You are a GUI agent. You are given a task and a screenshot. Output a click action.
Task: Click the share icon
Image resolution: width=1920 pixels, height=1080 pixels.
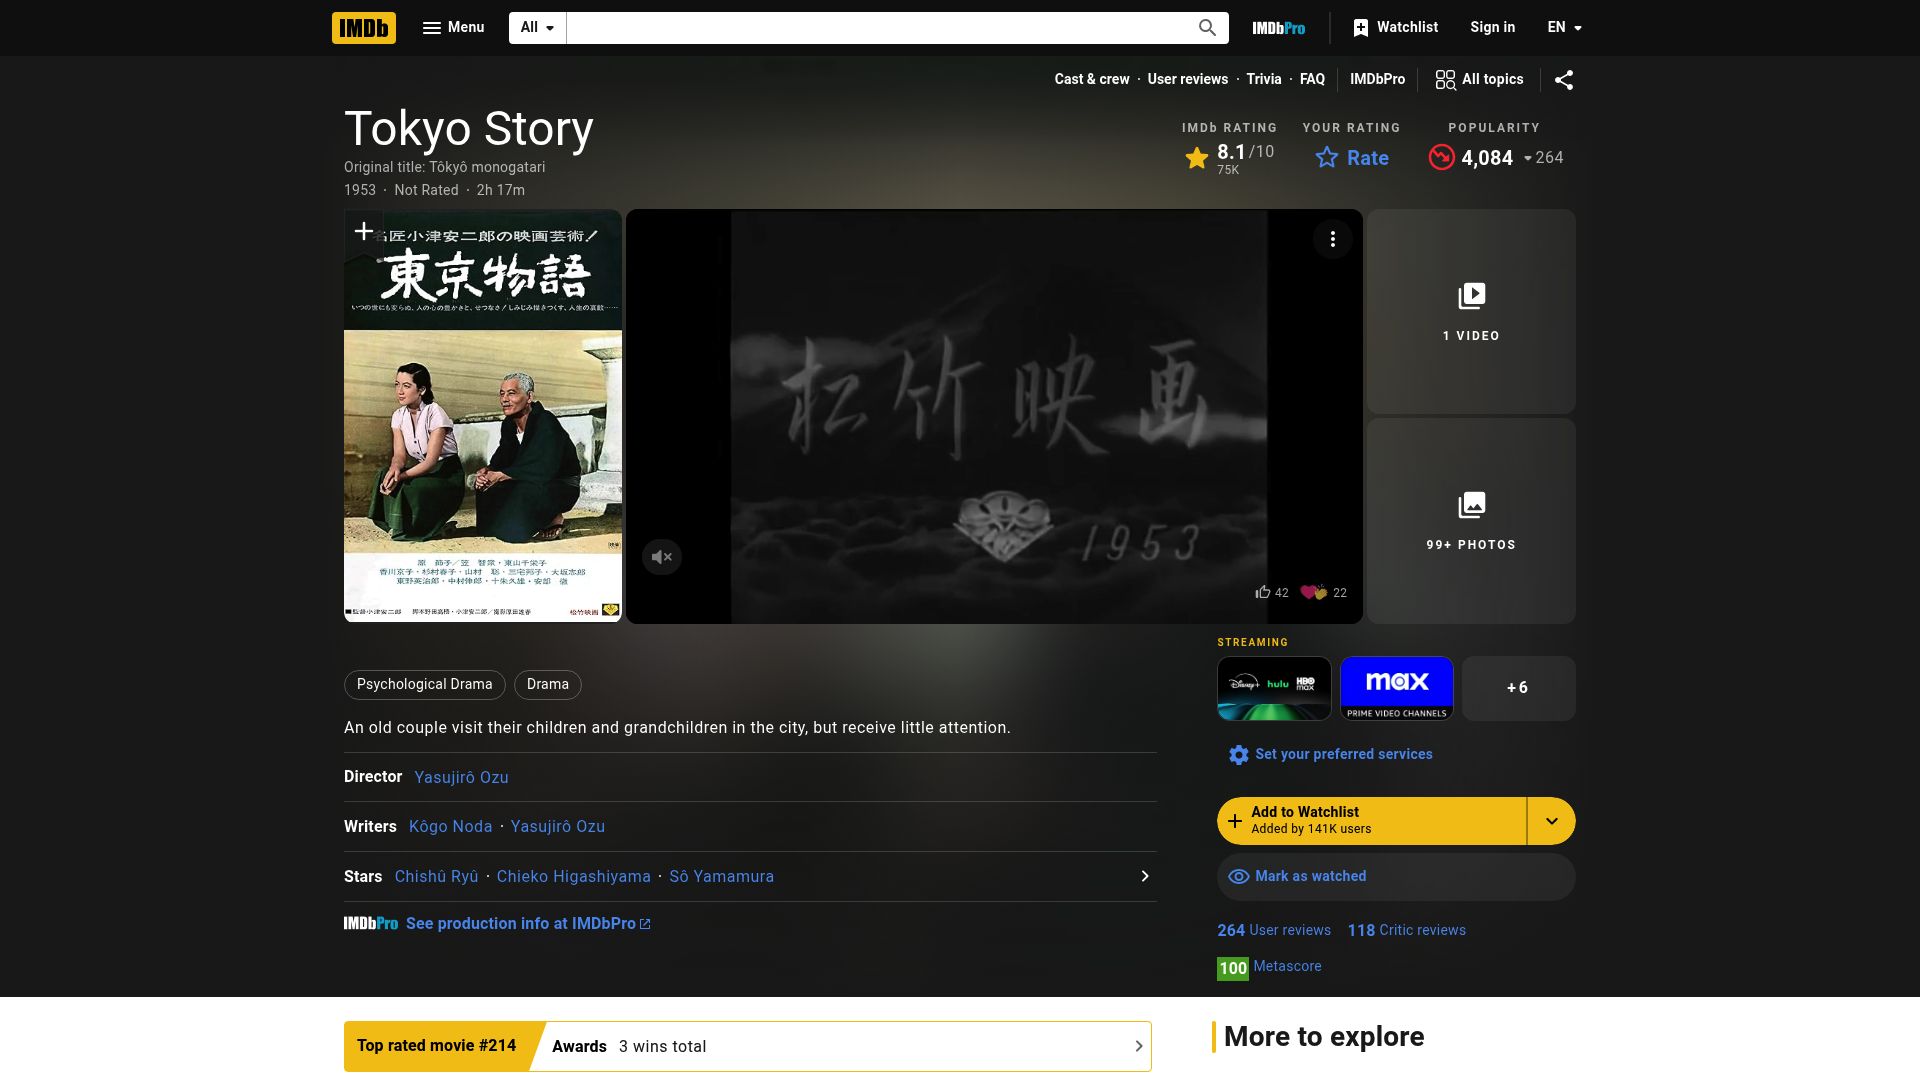coord(1564,80)
